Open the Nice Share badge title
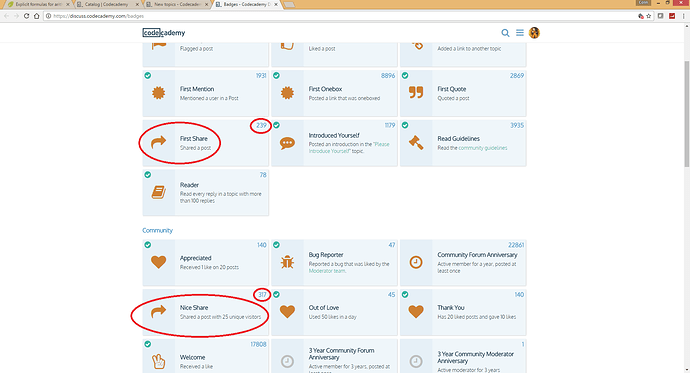Viewport: 690px width, 373px height. [194, 308]
